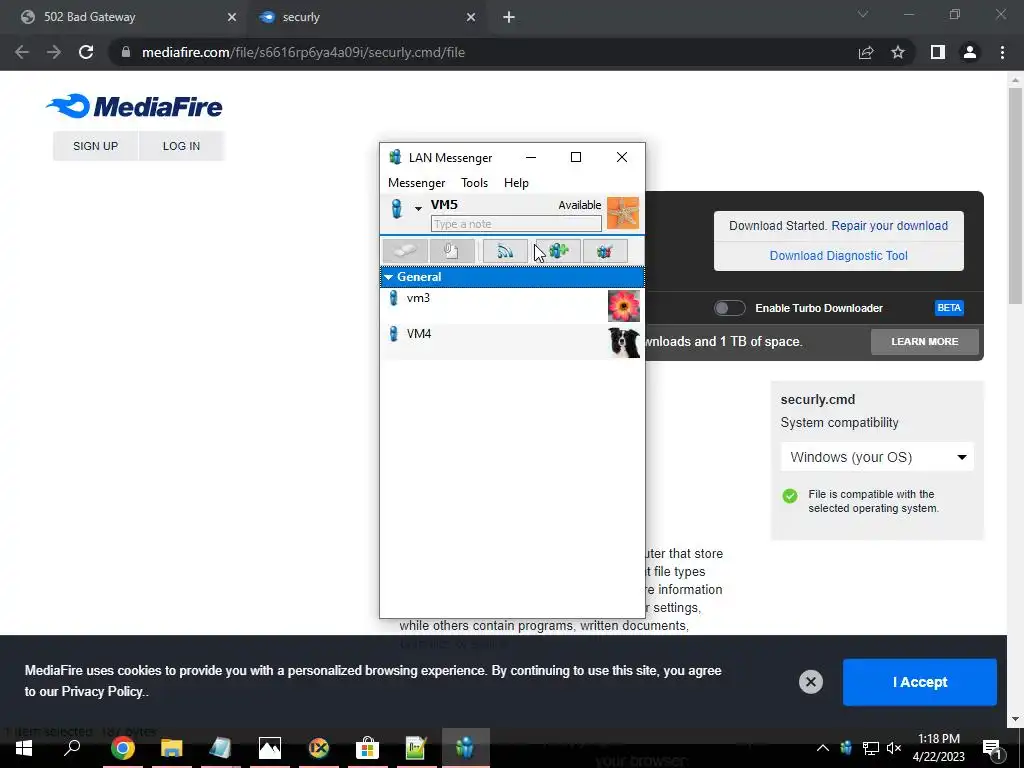The width and height of the screenshot is (1024, 768).
Task: Select the vm3 contact
Action: click(512, 306)
